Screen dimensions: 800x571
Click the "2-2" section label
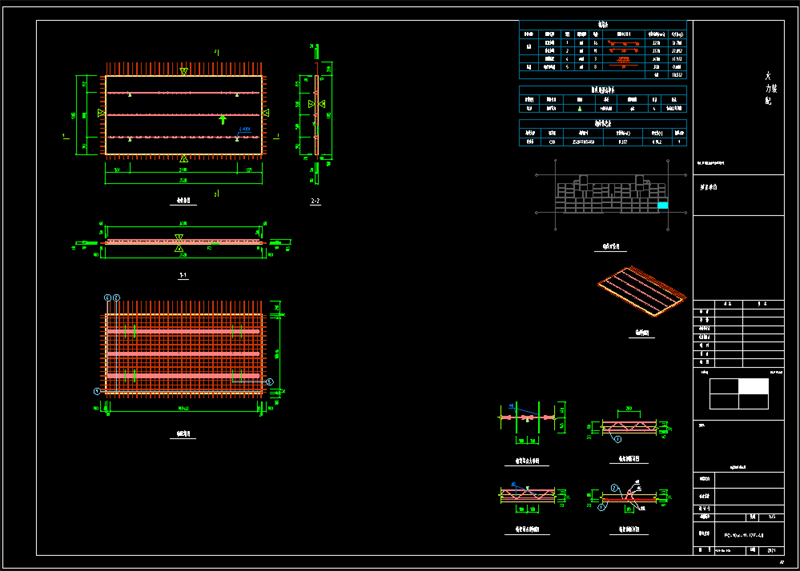pos(315,202)
